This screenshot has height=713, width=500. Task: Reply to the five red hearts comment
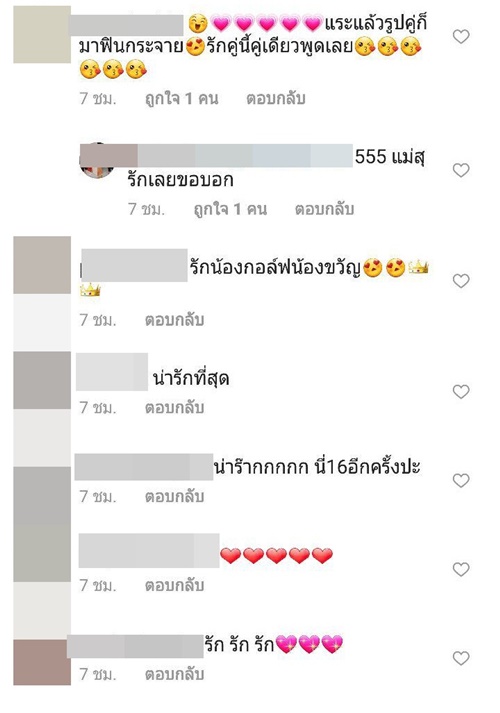pos(174,585)
